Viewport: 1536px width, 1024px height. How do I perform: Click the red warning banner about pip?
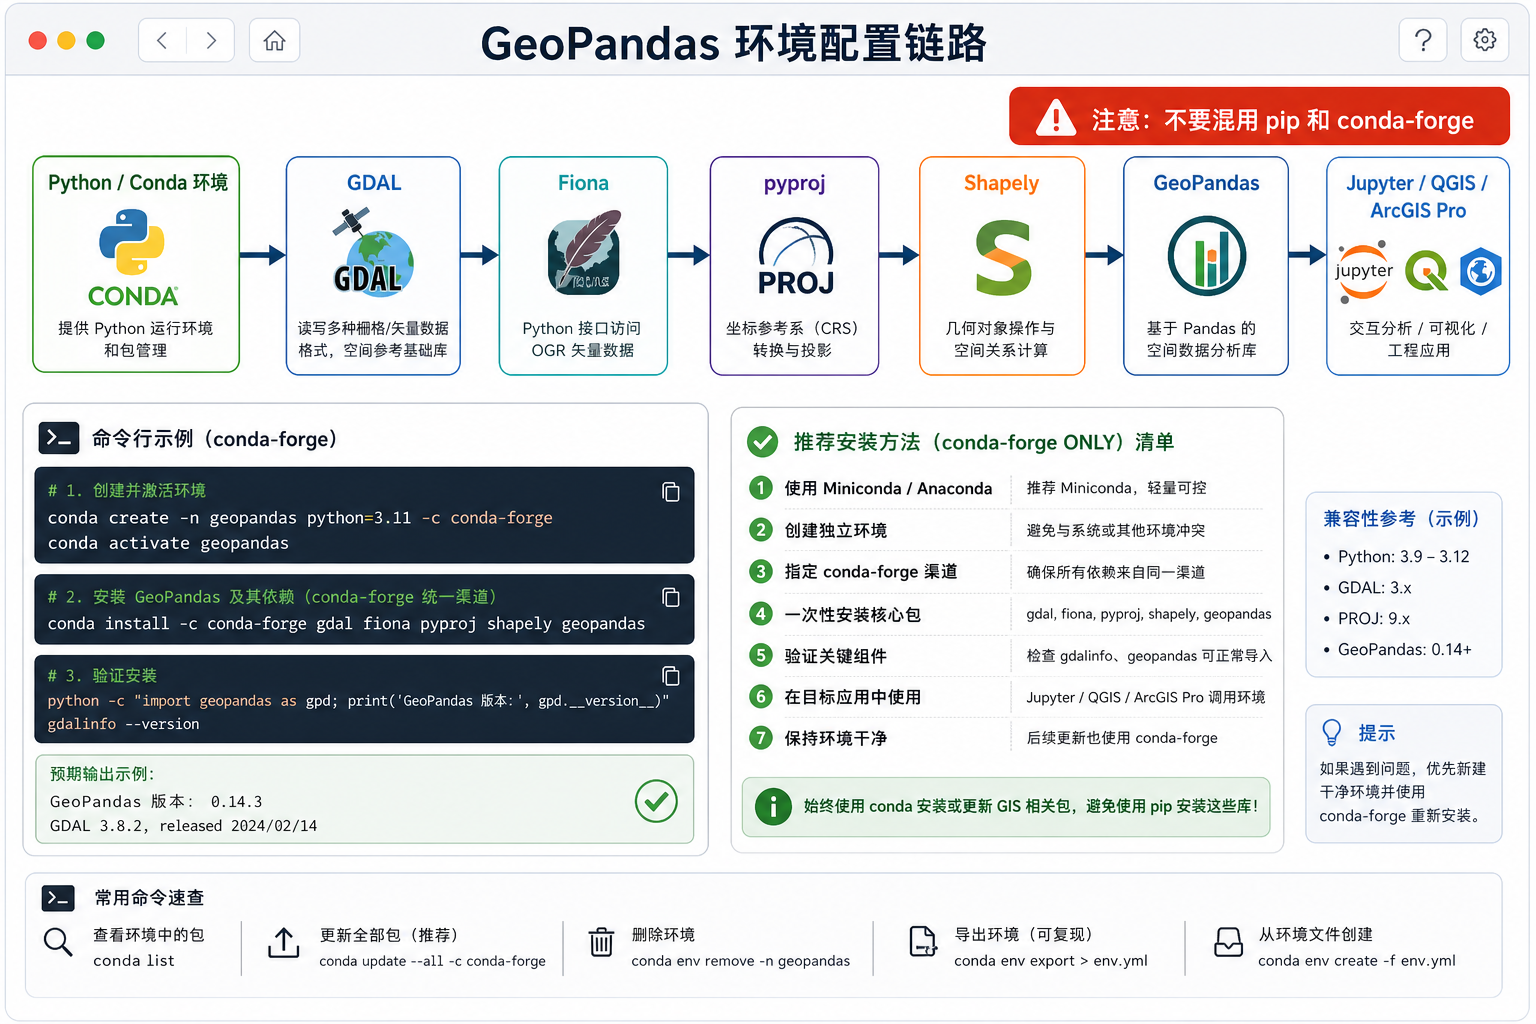click(x=1259, y=117)
